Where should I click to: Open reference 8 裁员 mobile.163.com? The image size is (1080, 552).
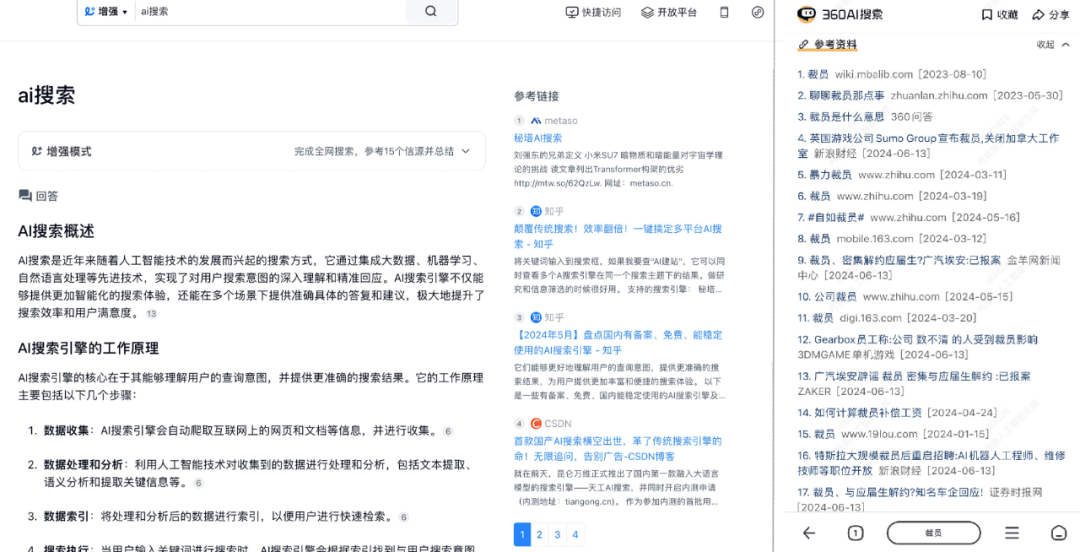(892, 238)
